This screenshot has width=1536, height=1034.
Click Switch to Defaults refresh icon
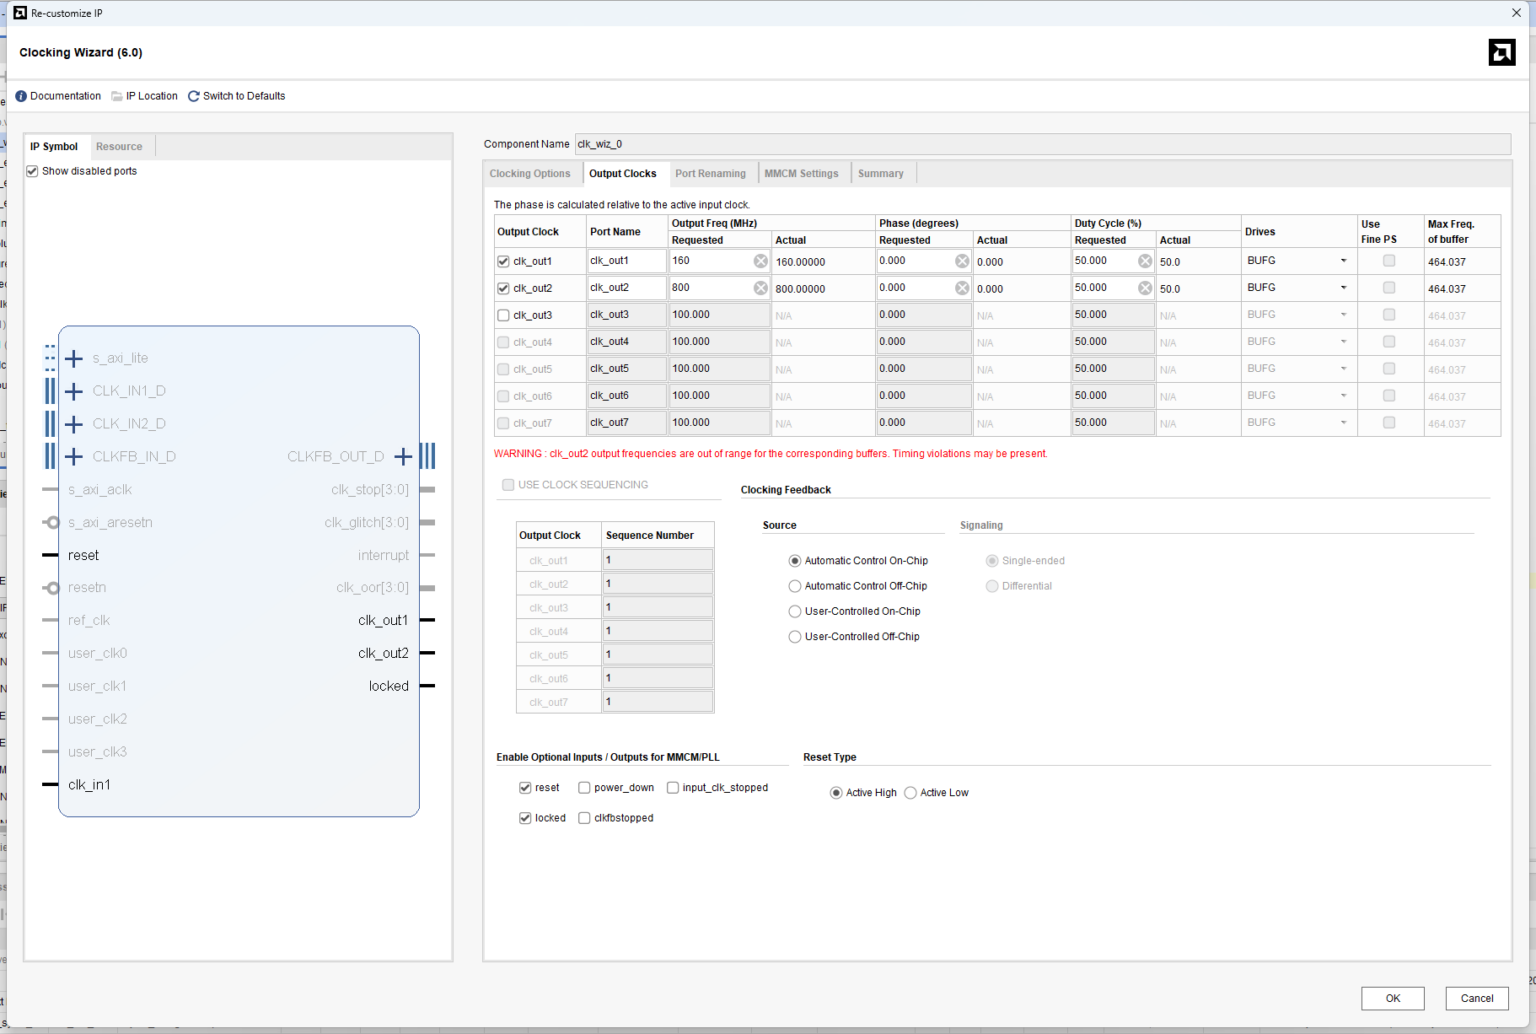coord(194,97)
